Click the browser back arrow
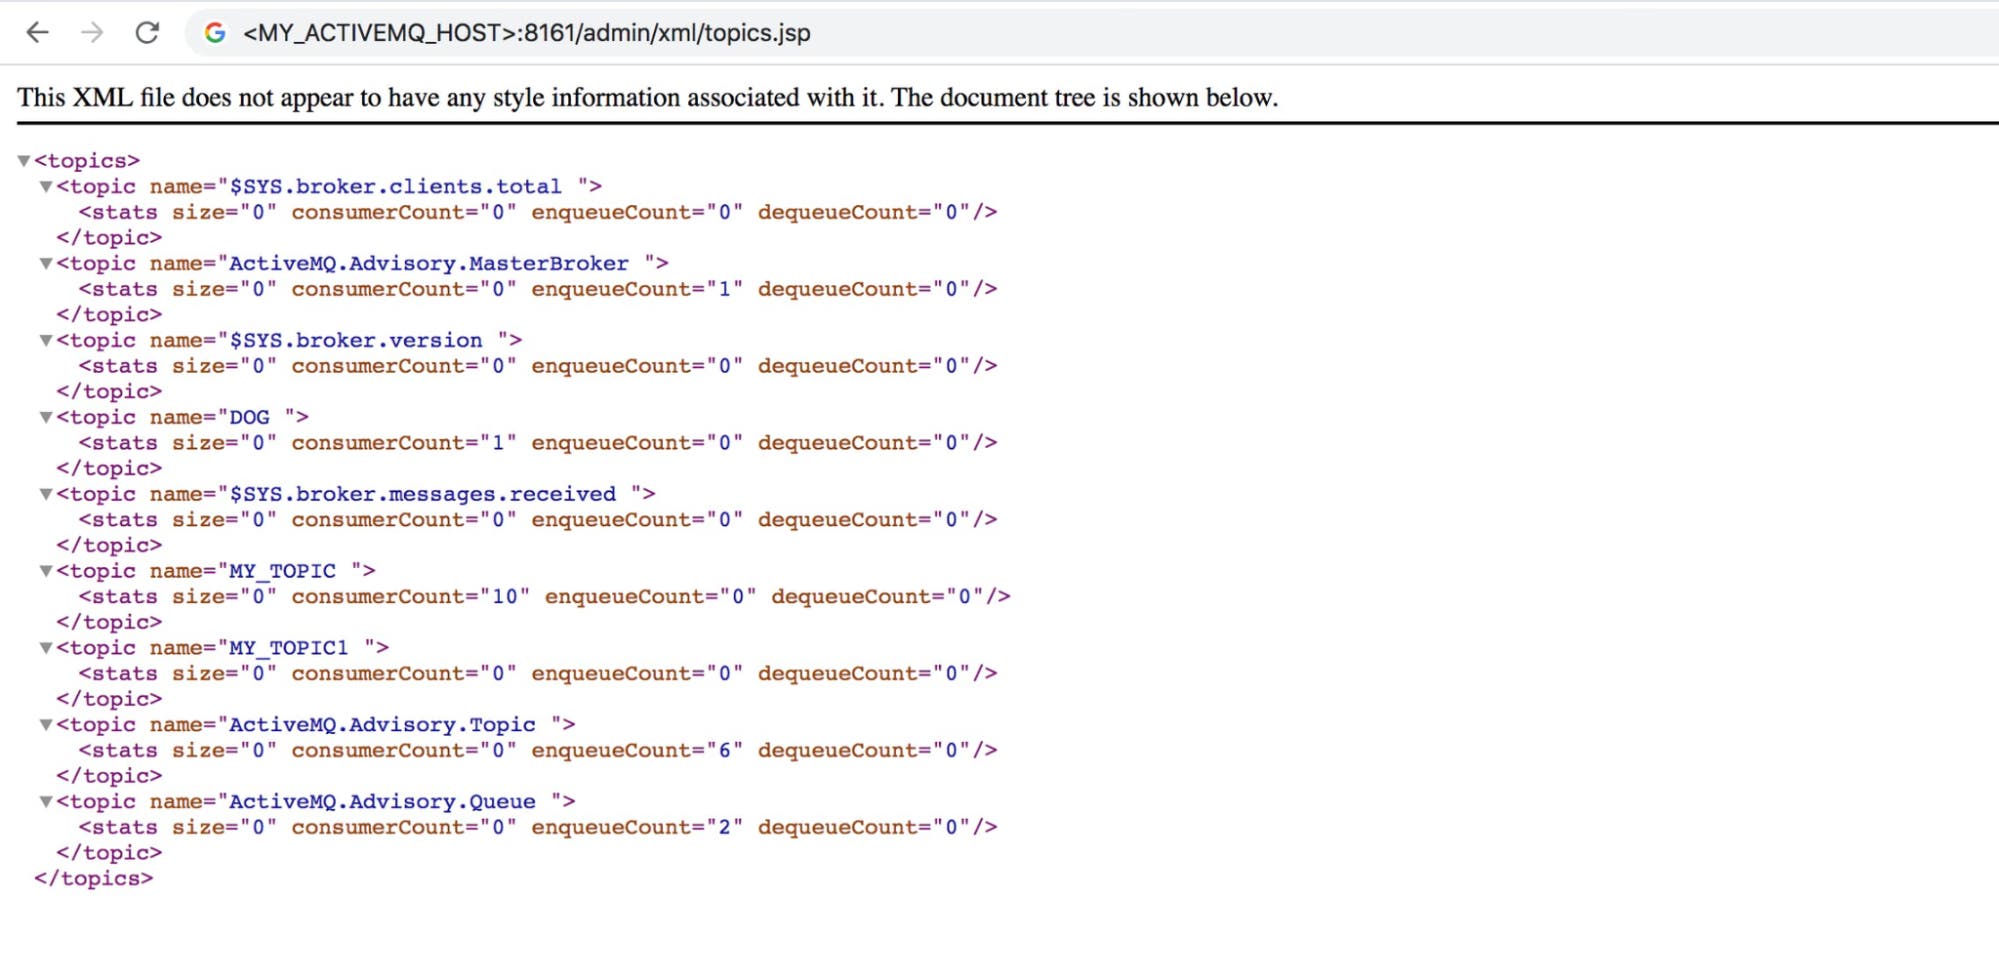1999x971 pixels. [x=38, y=33]
